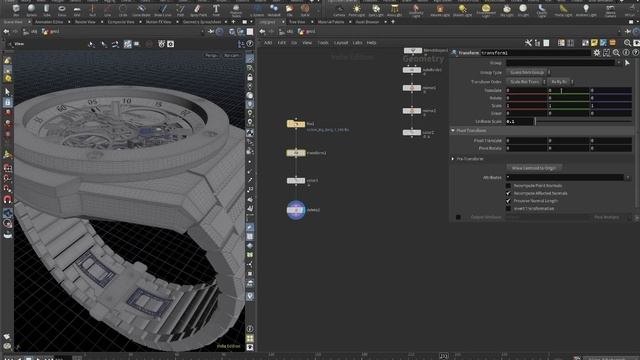Select the Font shelf tool
Screen dimensions: 640x360
(216, 10)
